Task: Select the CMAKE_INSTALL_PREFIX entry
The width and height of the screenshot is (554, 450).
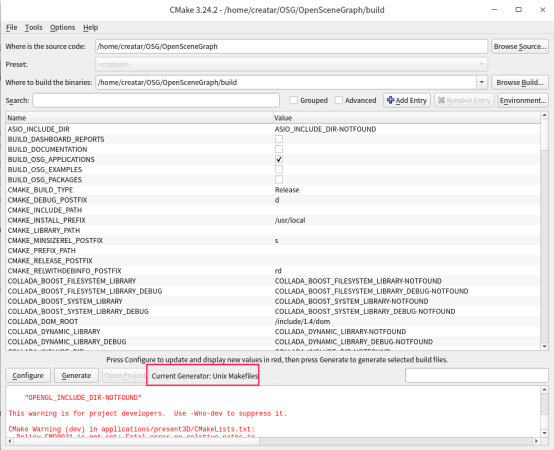Action: tap(47, 220)
